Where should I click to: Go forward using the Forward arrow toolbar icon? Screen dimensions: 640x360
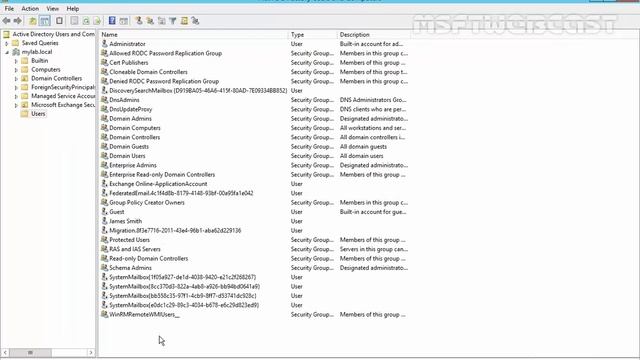click(x=18, y=20)
